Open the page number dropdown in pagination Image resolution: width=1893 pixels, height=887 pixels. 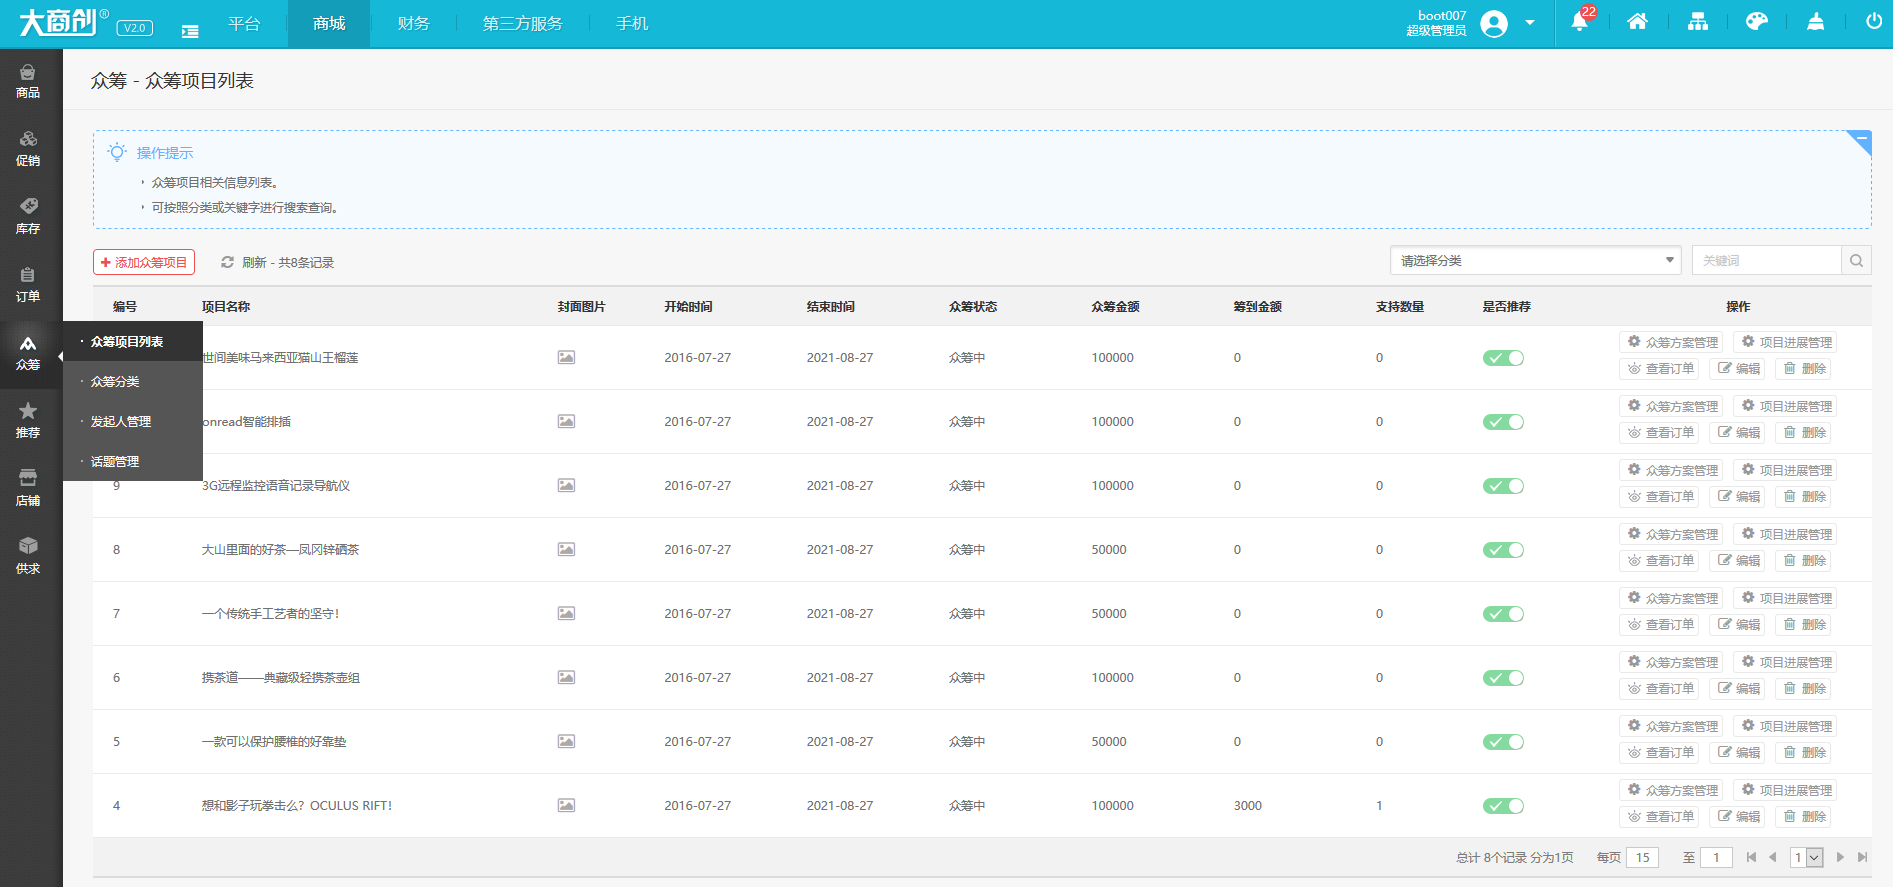click(x=1806, y=858)
